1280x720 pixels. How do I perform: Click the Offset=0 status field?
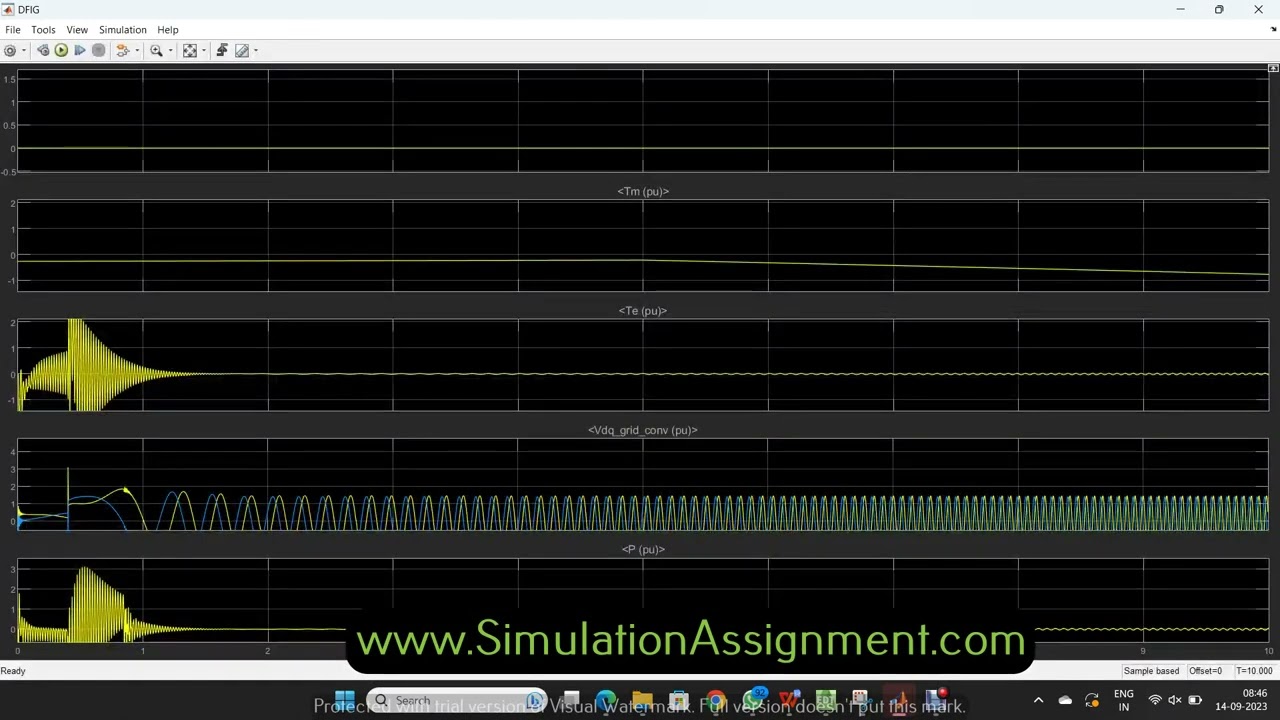pyautogui.click(x=1206, y=671)
